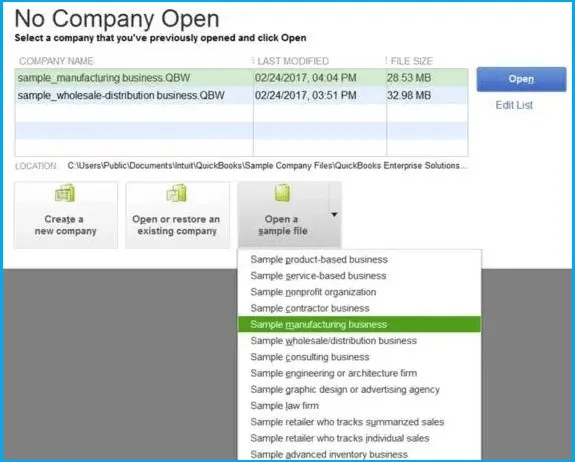Expand the Open a sample file dropdown arrow
The height and width of the screenshot is (462, 575).
coord(334,215)
